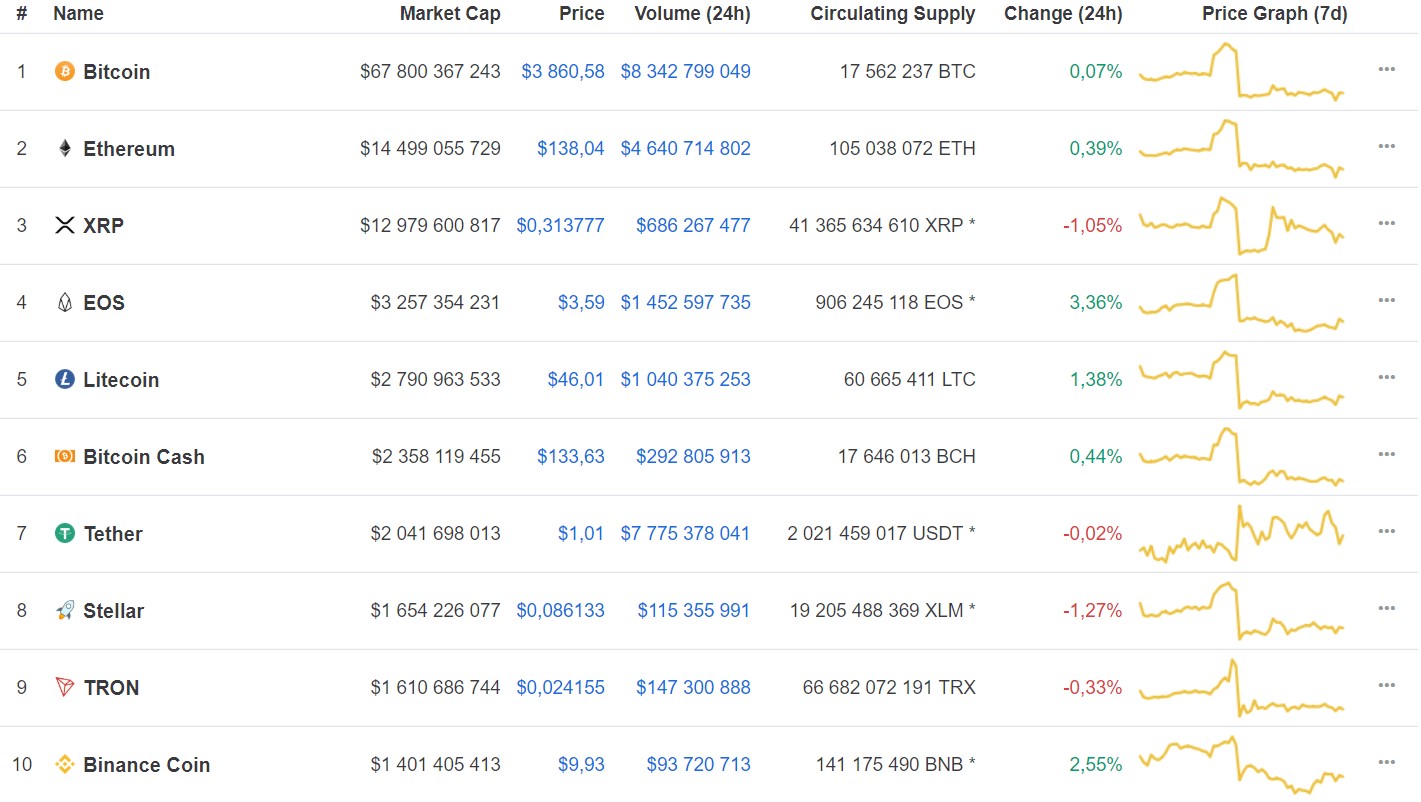Open the three-dot menu for Bitcoin Cash
1421x802 pixels.
tap(1386, 454)
